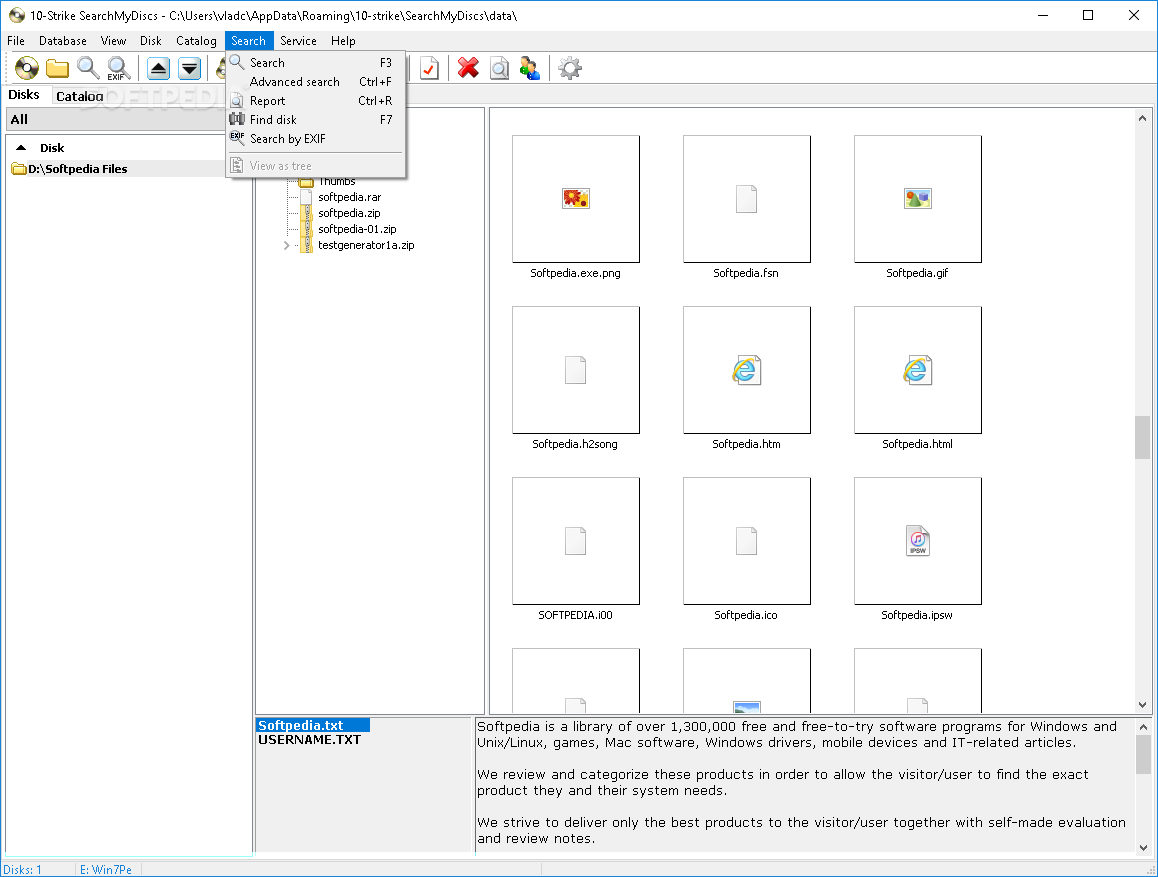Click the E: Win7Pe status bar entry
This screenshot has height=877, width=1158.
click(x=106, y=870)
